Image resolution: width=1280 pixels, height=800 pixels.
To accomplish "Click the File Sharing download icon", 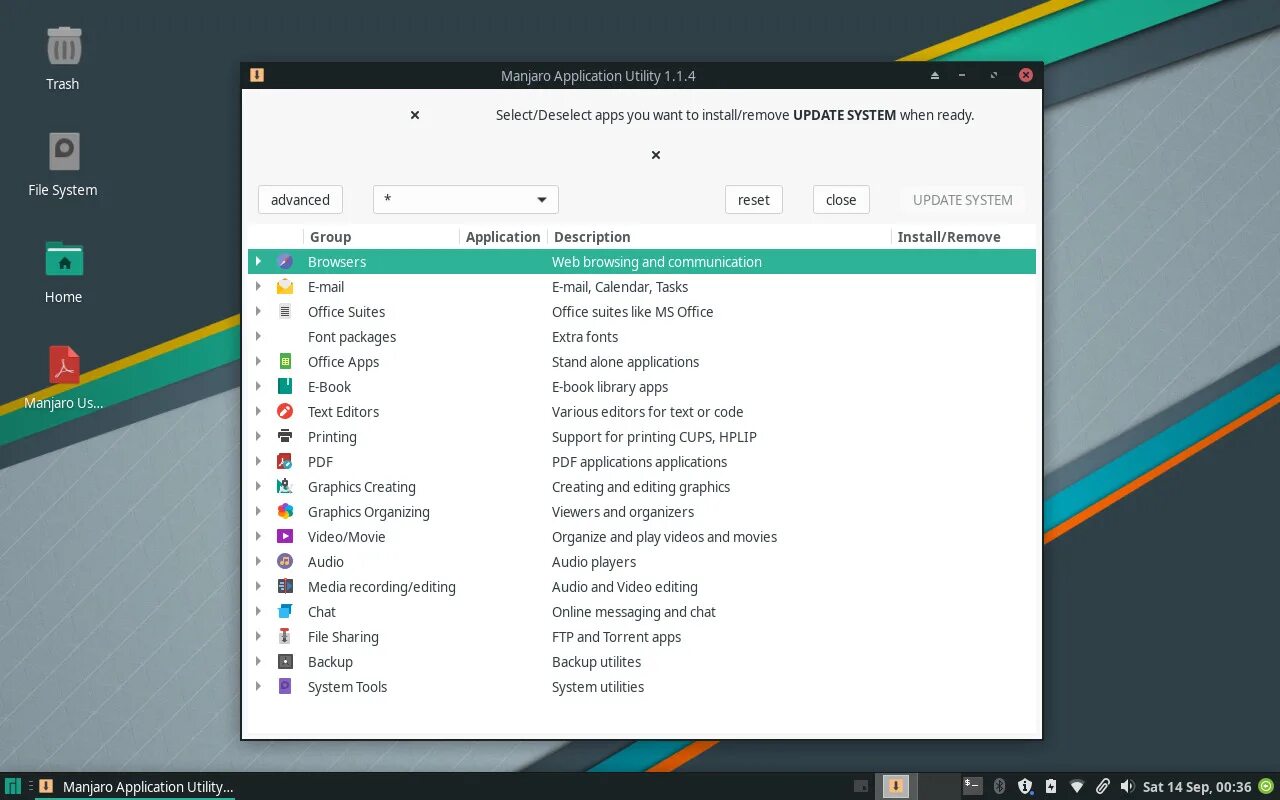I will pos(285,636).
